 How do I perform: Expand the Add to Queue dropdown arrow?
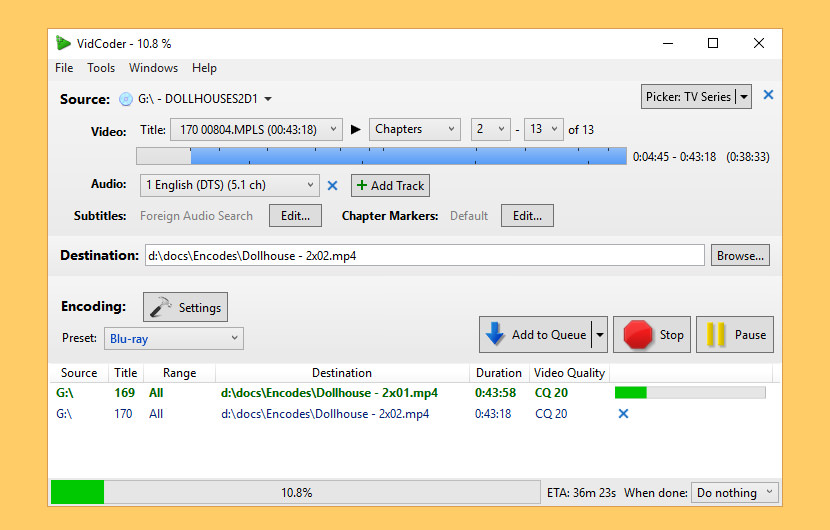(x=600, y=335)
